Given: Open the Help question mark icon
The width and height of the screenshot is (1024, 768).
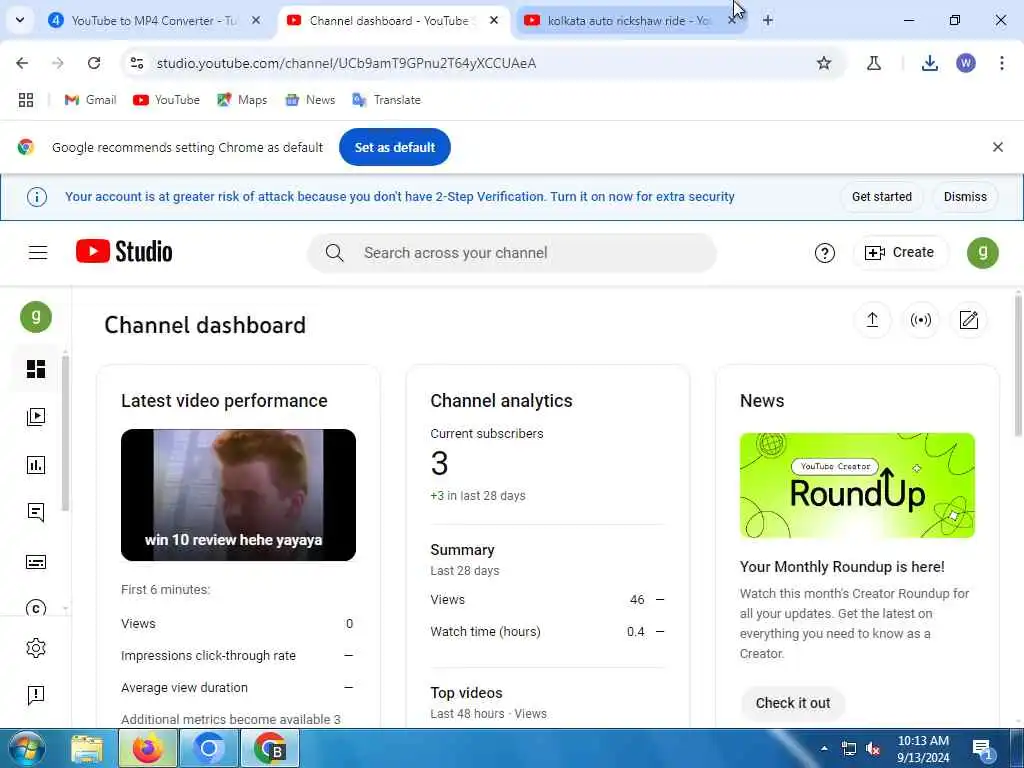Looking at the screenshot, I should coord(825,253).
